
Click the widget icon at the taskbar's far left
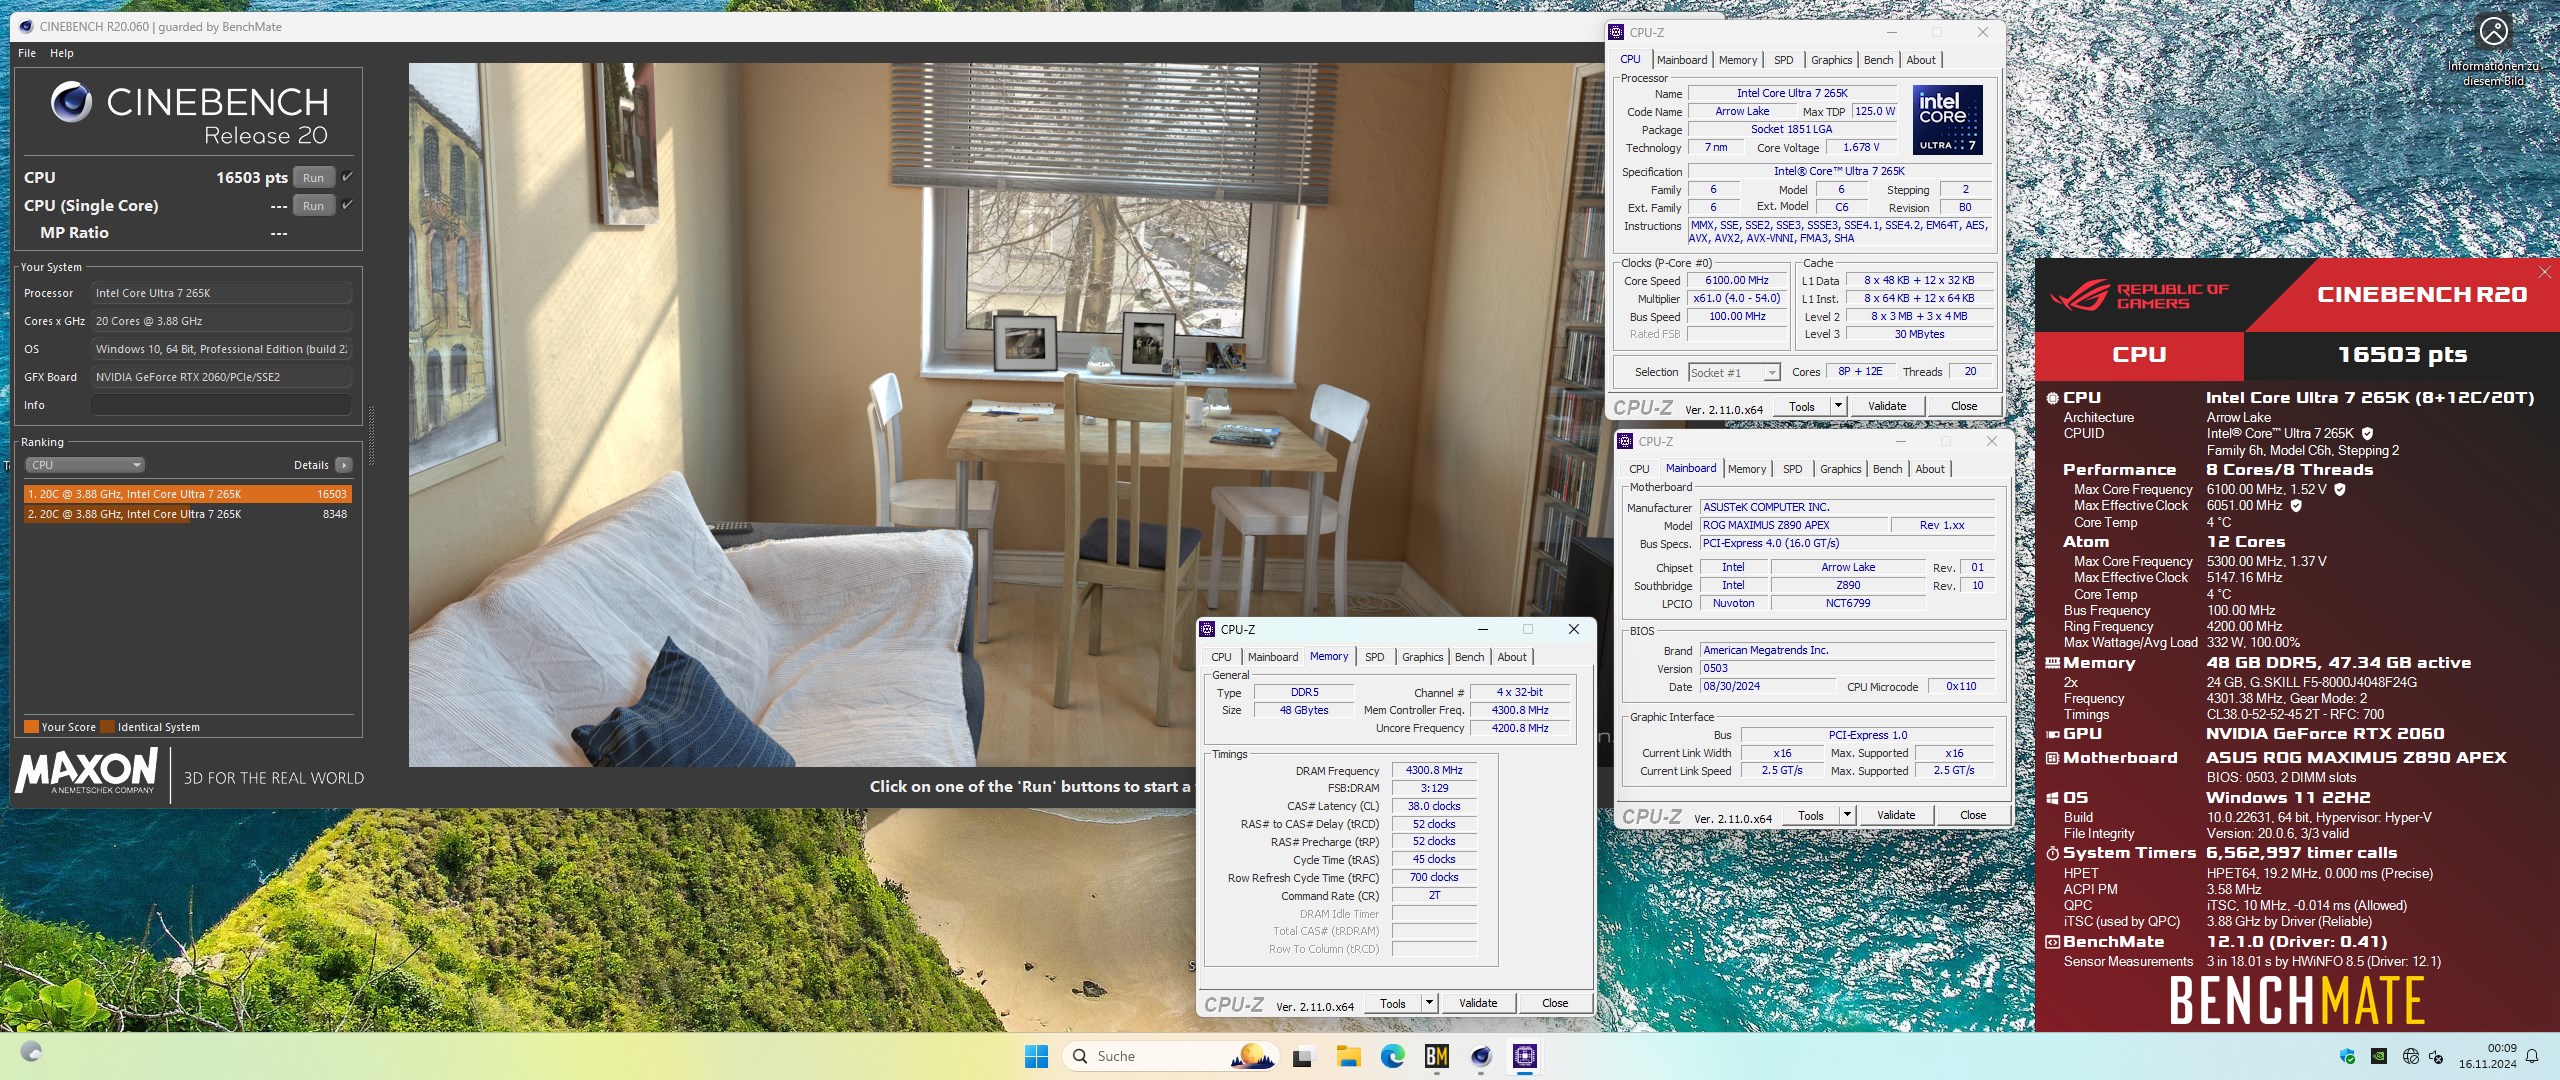coord(31,1052)
